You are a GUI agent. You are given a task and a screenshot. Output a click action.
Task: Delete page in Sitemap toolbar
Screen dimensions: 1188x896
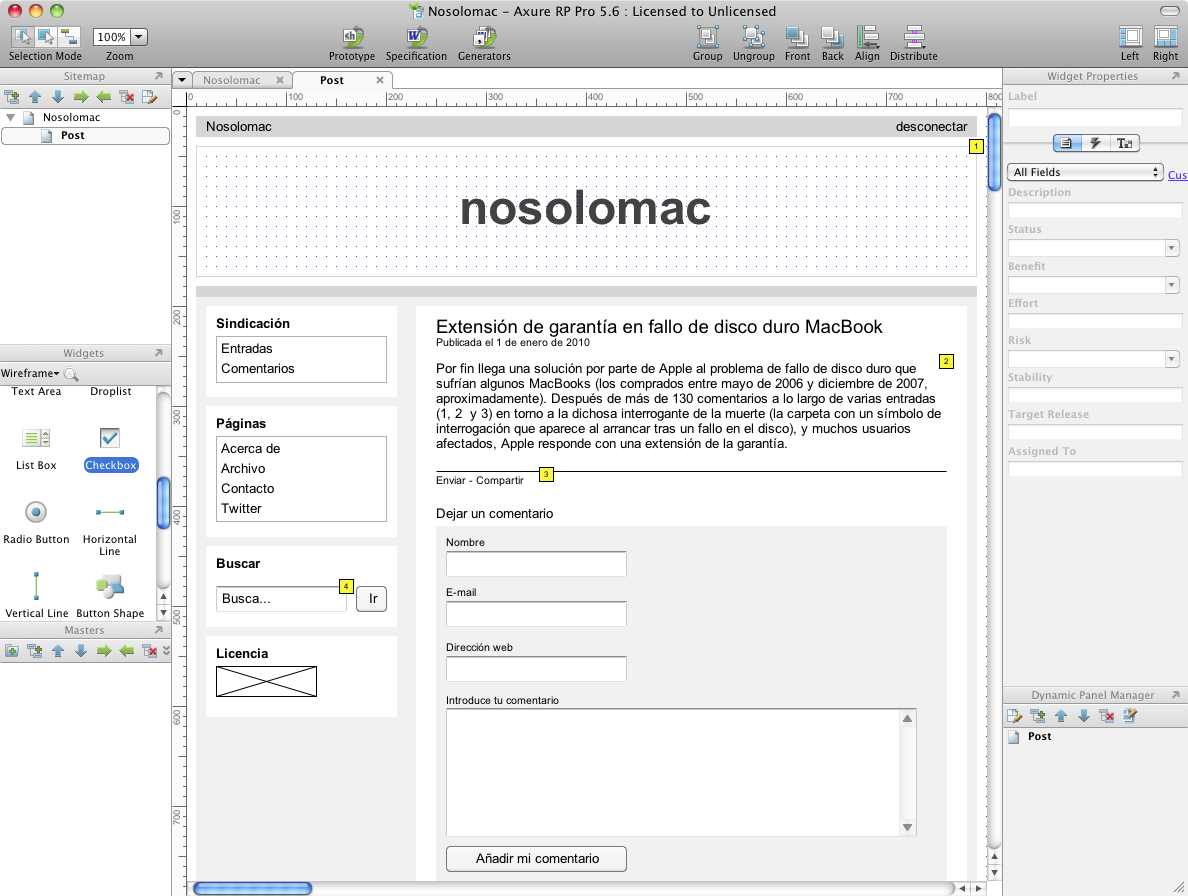coord(127,97)
